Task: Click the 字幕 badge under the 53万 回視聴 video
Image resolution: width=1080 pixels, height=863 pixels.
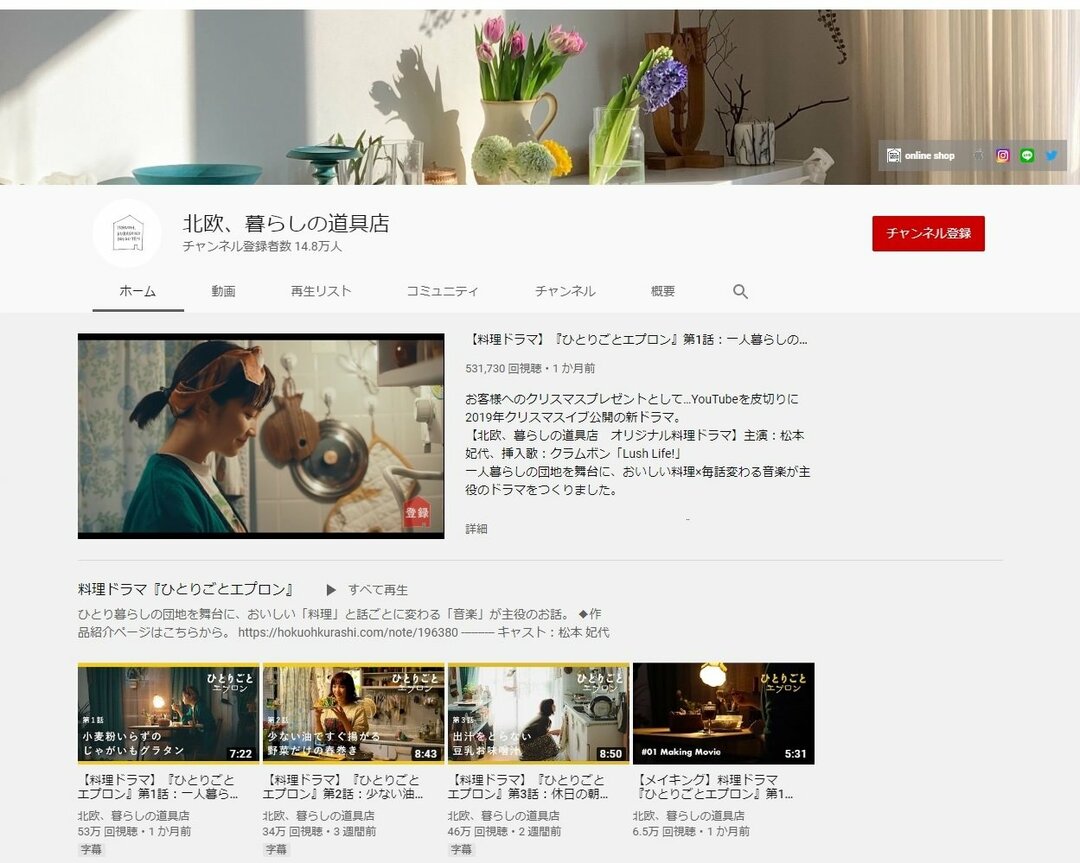Action: pyautogui.click(x=92, y=850)
